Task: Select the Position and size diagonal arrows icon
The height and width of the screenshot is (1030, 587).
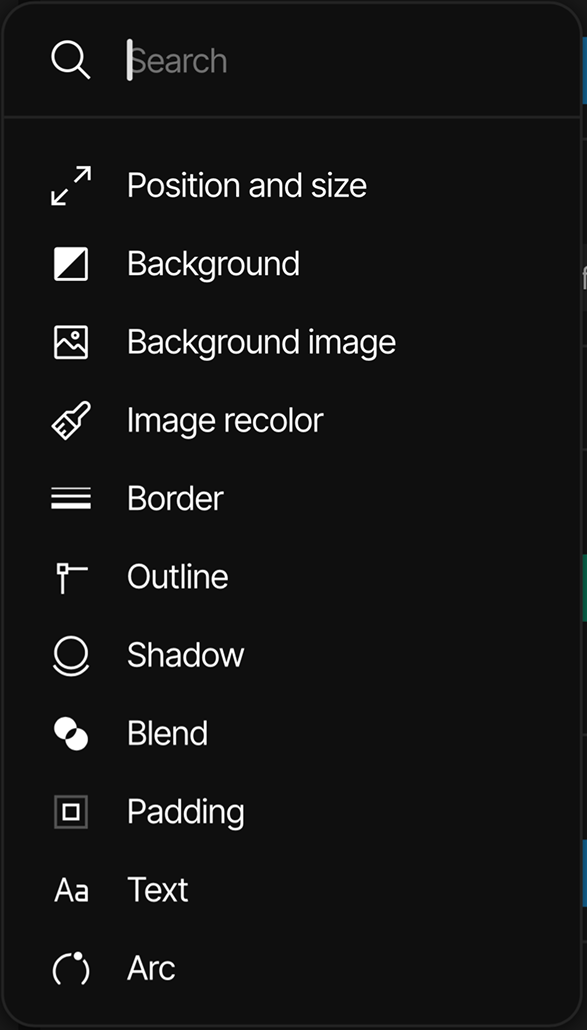Action: pyautogui.click(x=70, y=185)
